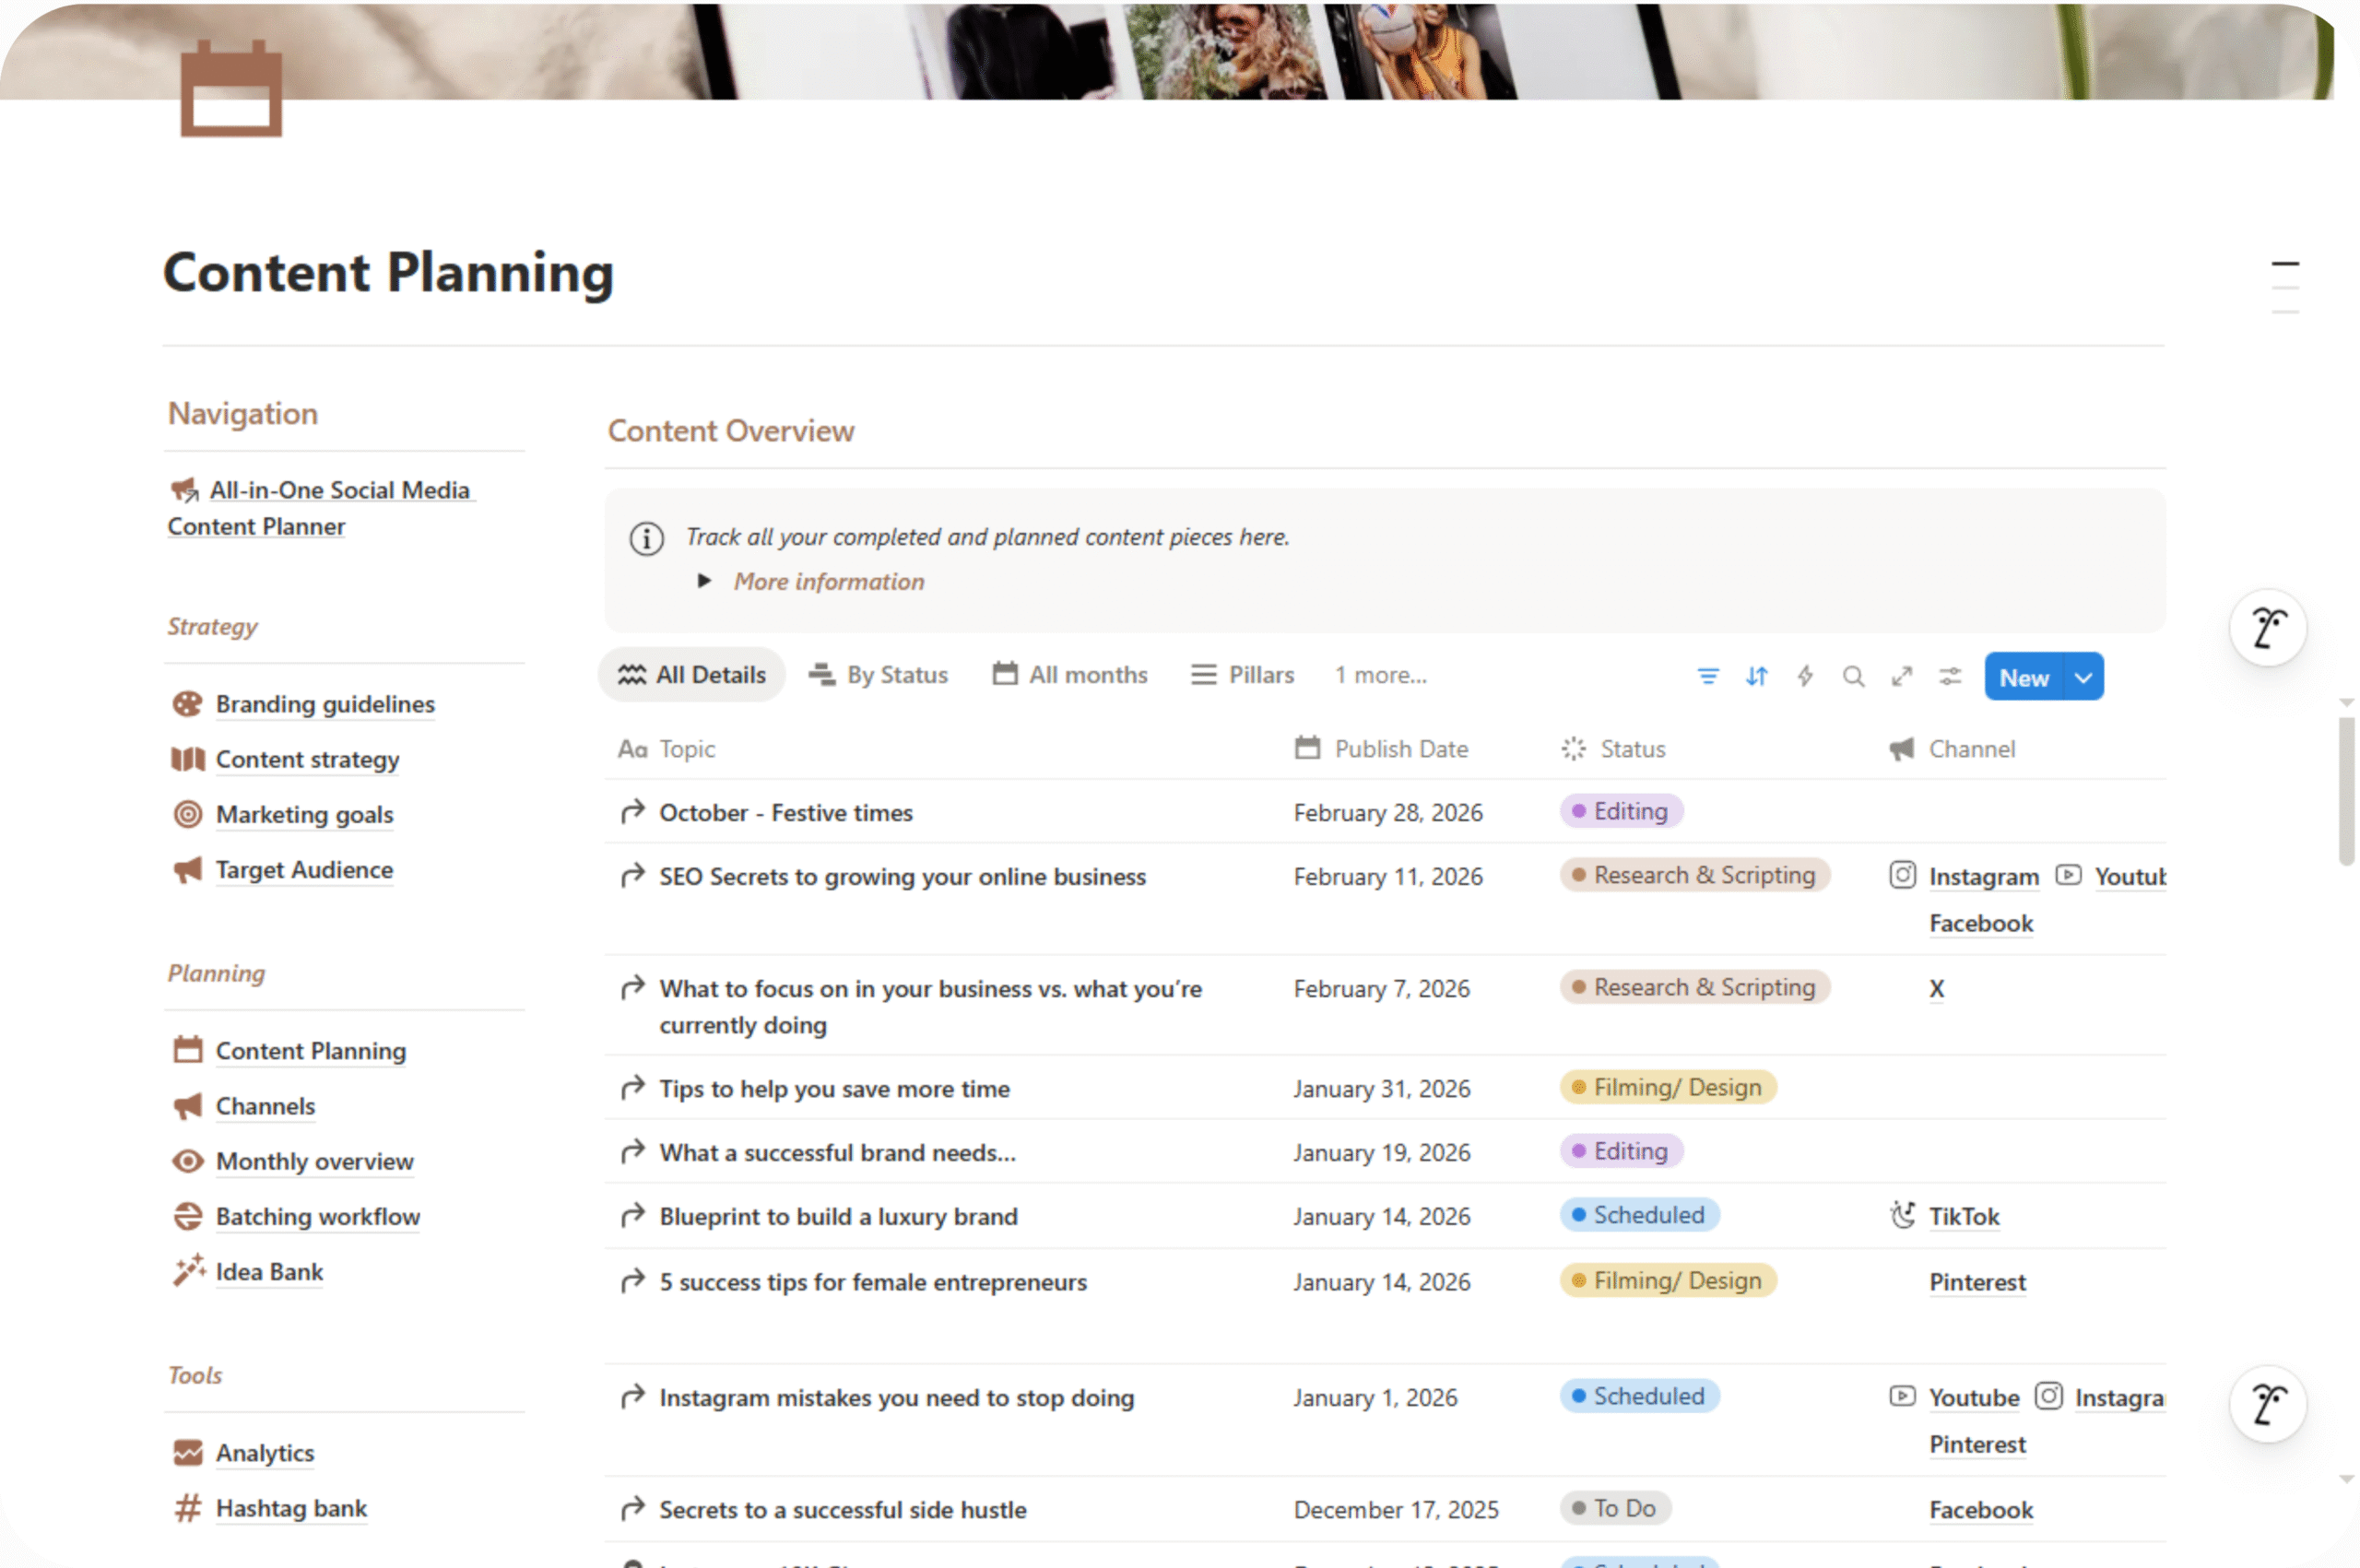Open the New button dropdown arrow

tap(2083, 677)
